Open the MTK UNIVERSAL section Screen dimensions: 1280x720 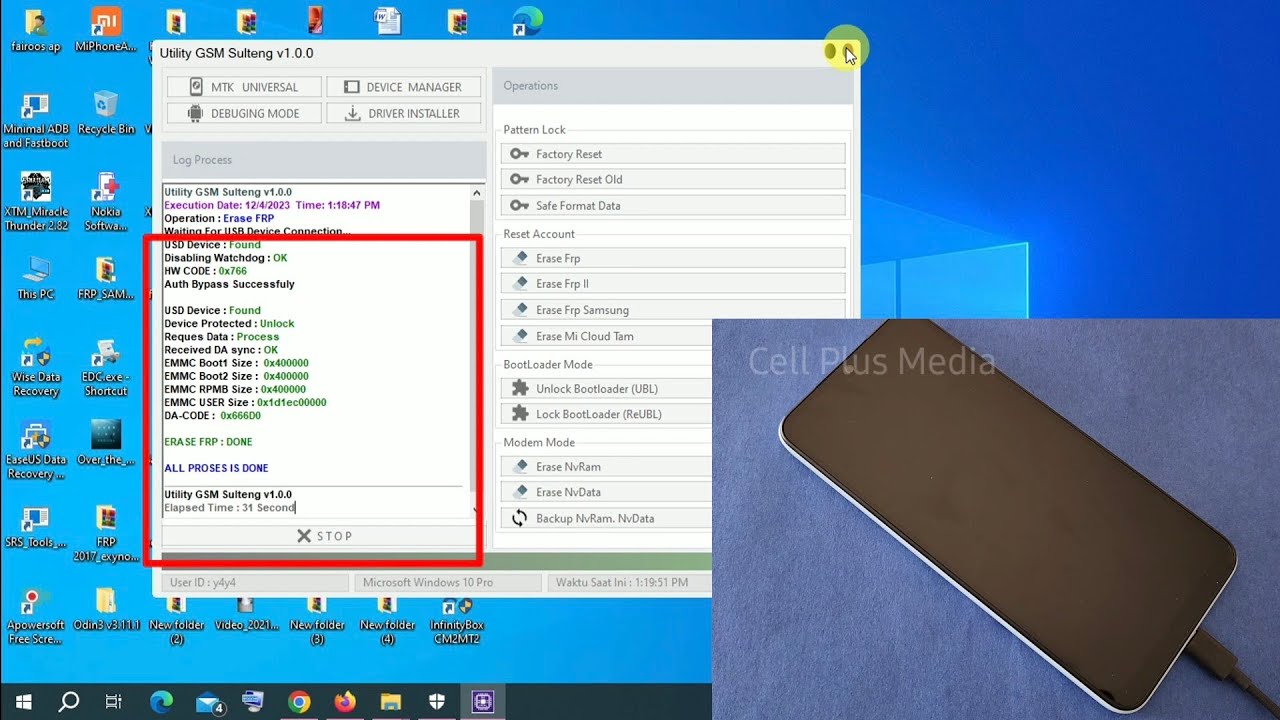pyautogui.click(x=244, y=87)
